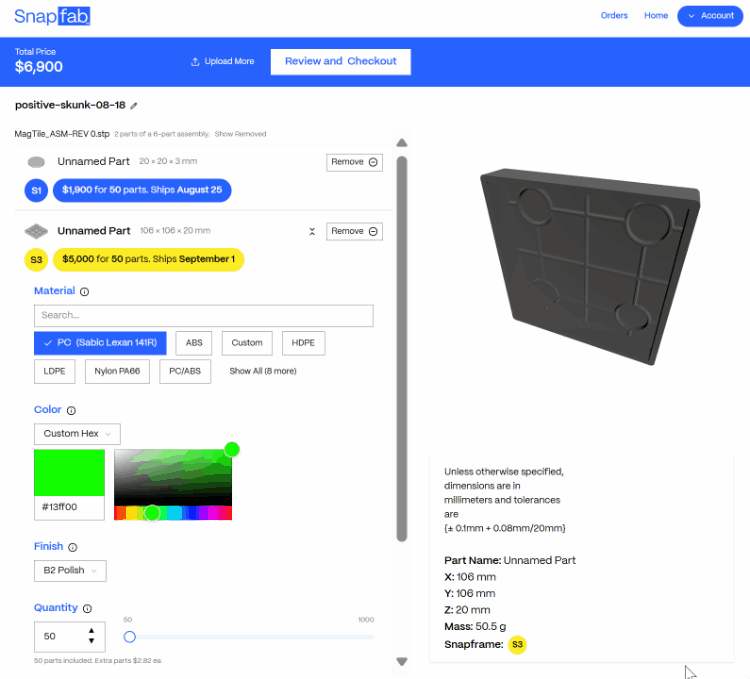Click the Material info icon
Image resolution: width=750 pixels, height=679 pixels.
[85, 292]
